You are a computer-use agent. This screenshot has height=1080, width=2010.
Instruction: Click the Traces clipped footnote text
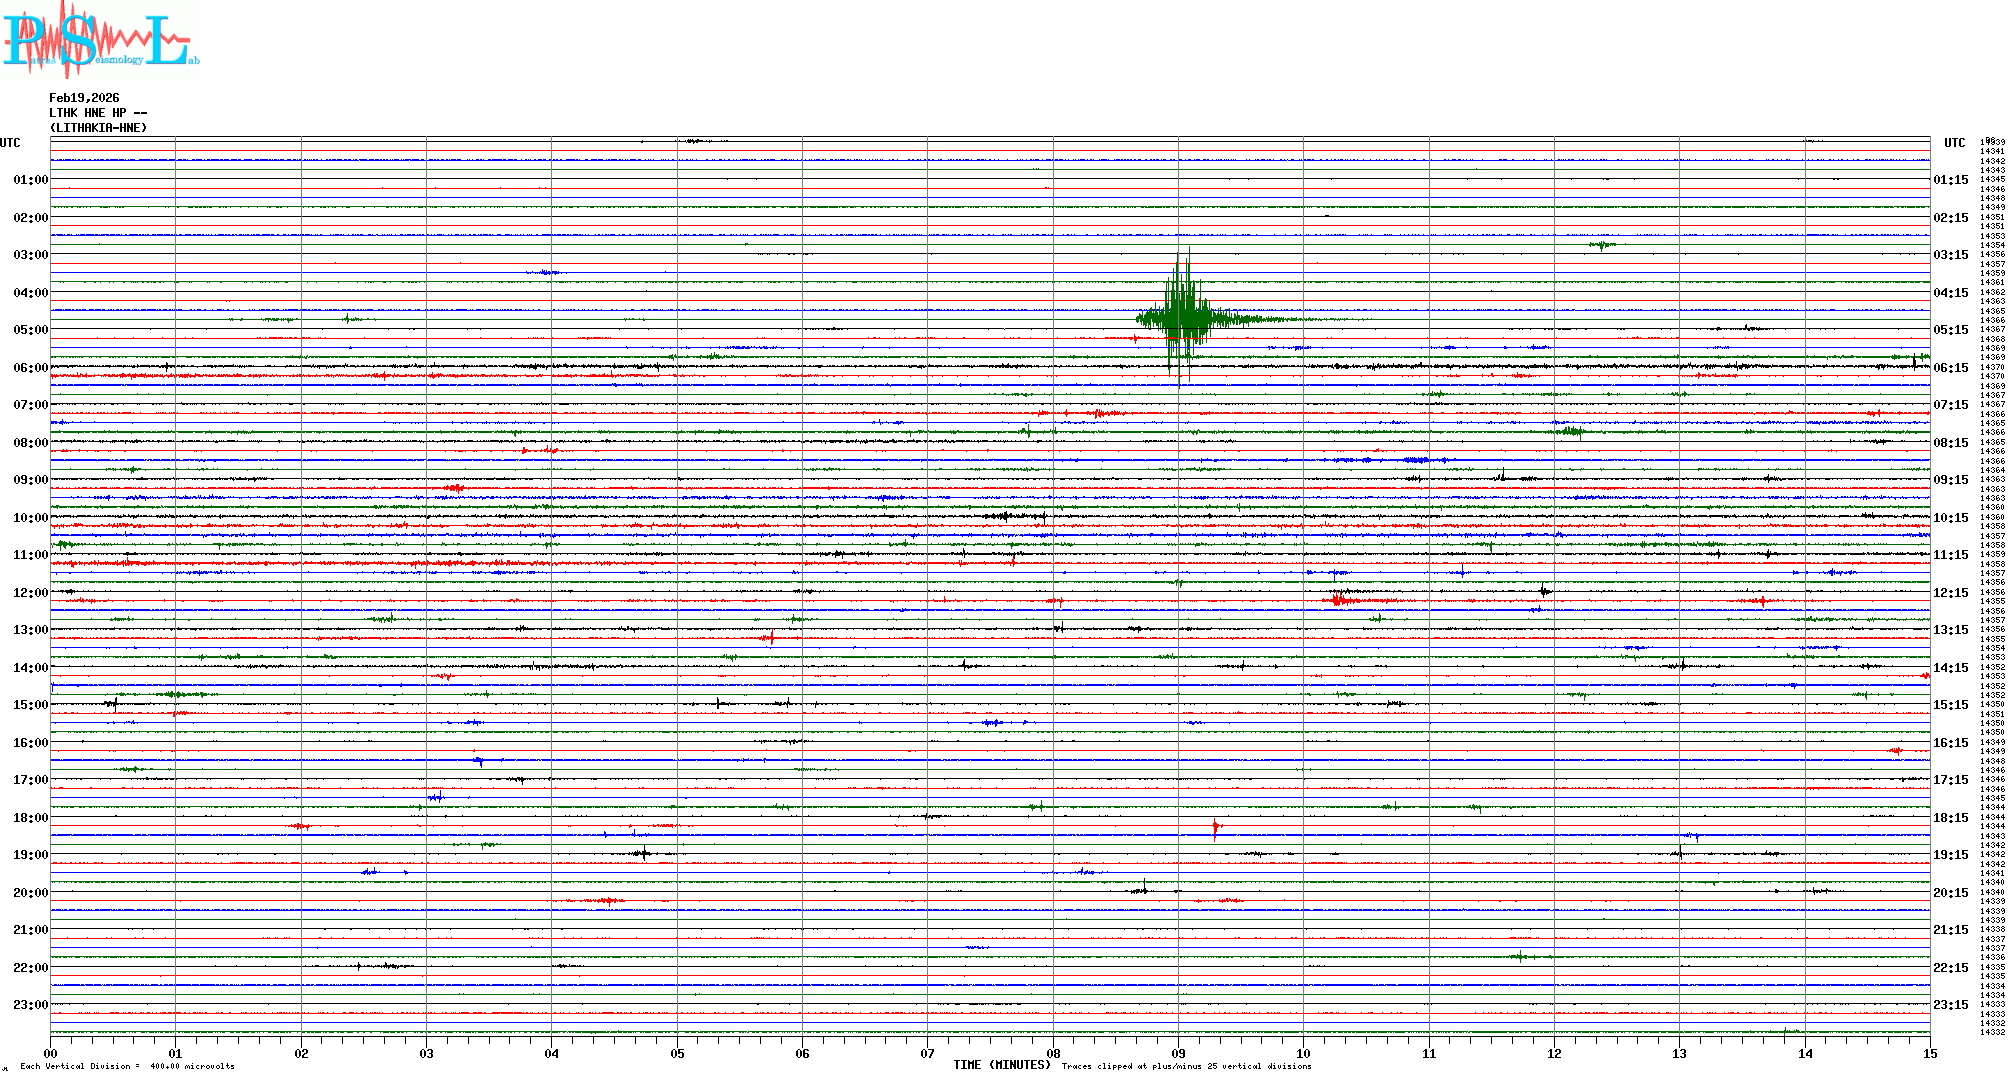[x=1186, y=1066]
